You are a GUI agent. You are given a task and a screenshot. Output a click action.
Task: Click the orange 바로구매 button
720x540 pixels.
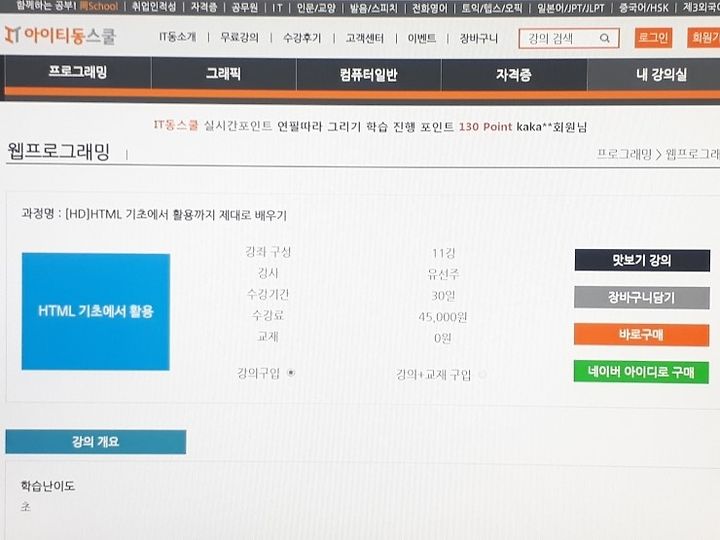click(x=641, y=335)
